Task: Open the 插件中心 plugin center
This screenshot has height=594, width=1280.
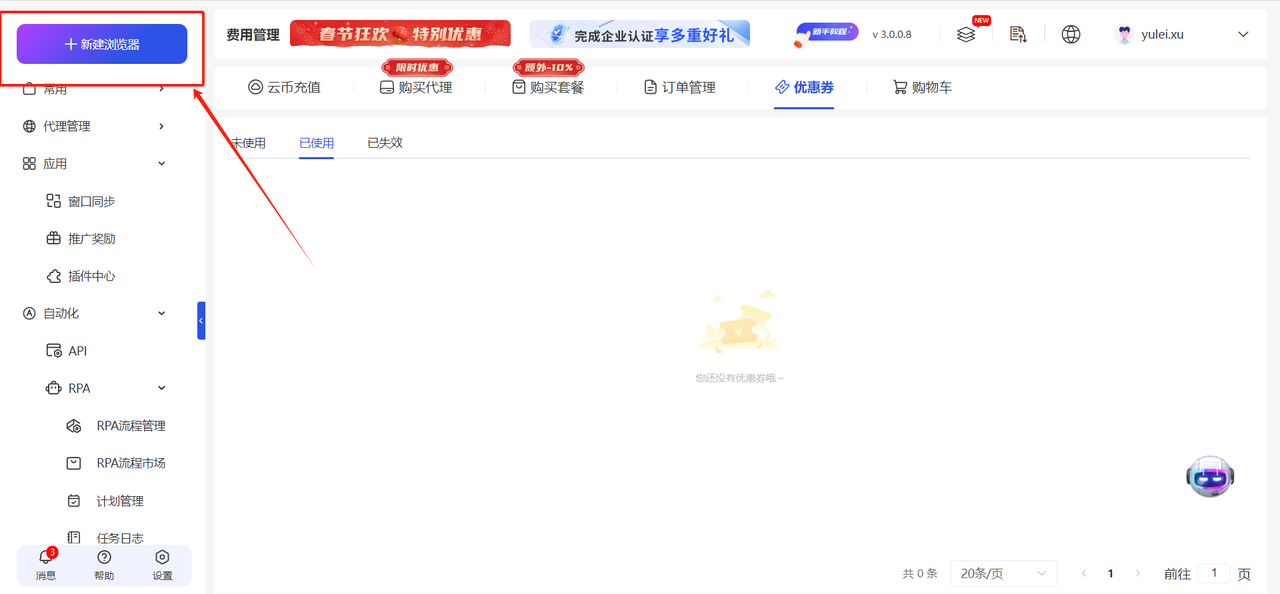Action: [x=92, y=275]
